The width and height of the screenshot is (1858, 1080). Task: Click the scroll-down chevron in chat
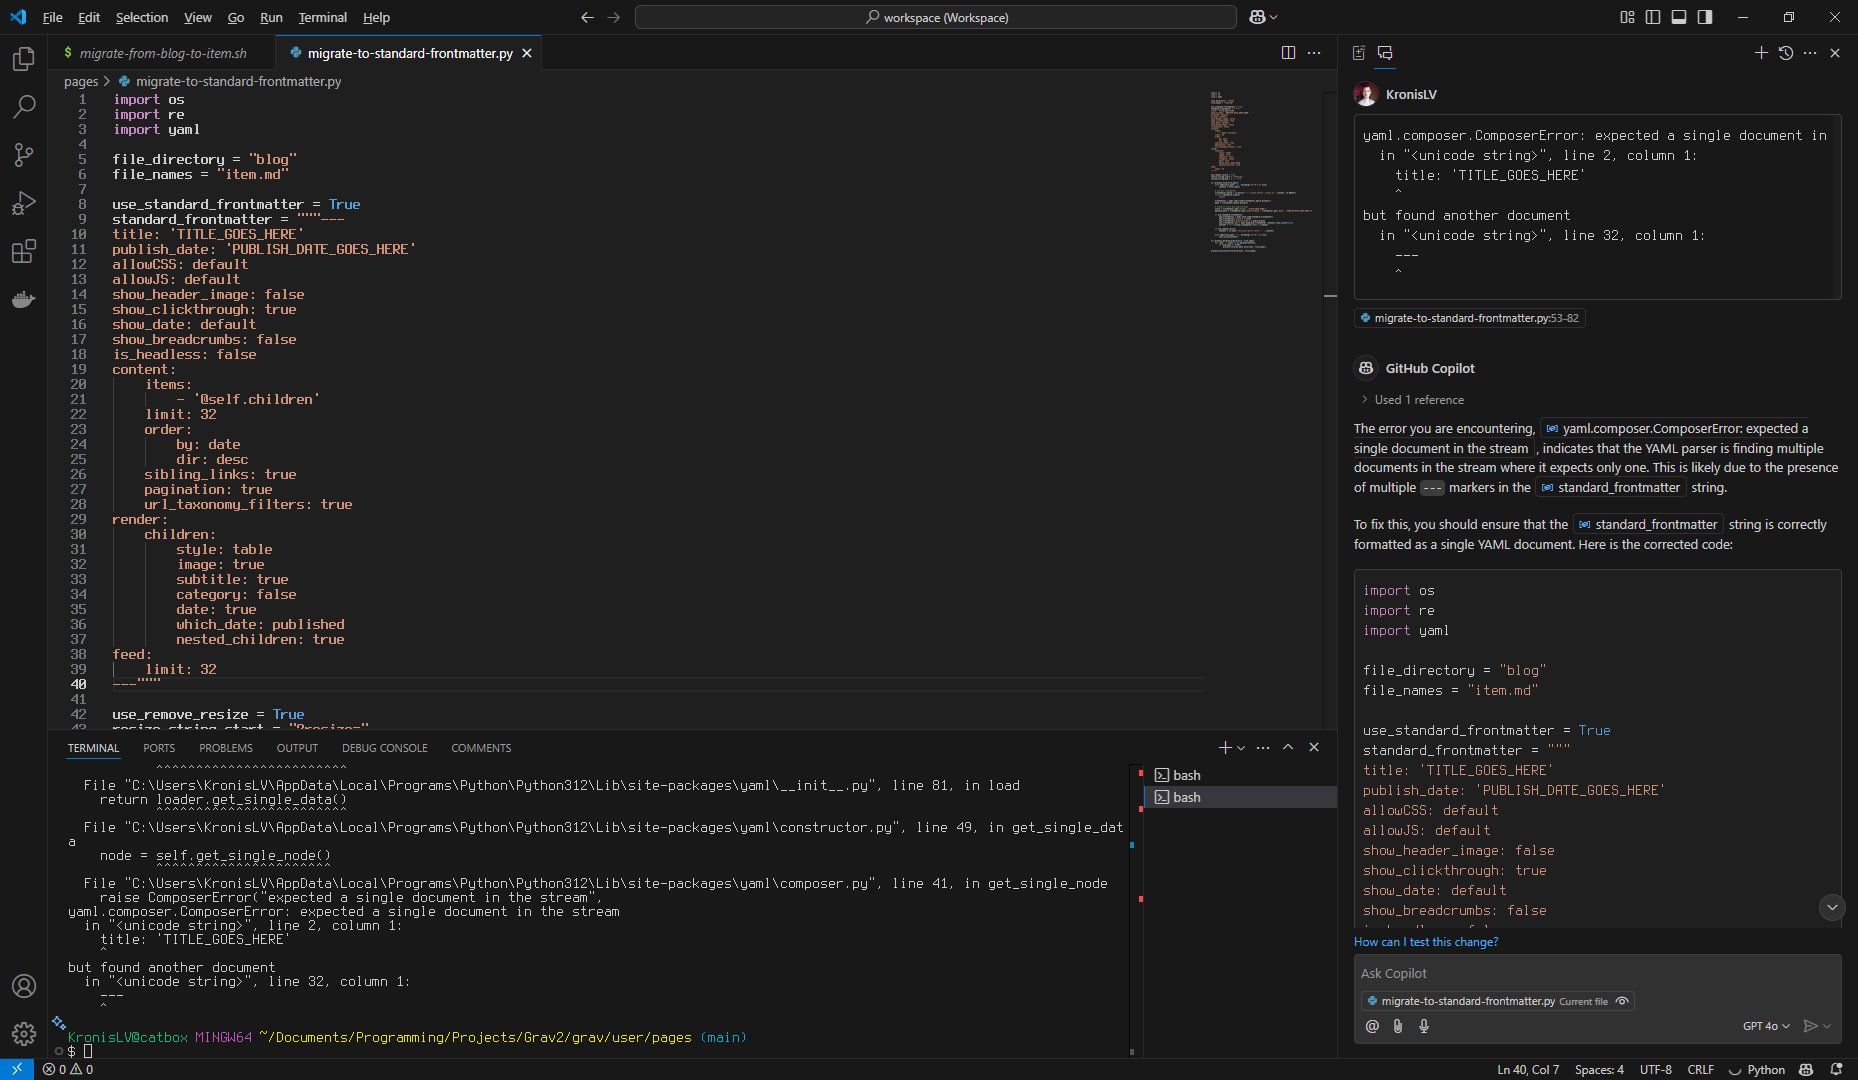1831,907
